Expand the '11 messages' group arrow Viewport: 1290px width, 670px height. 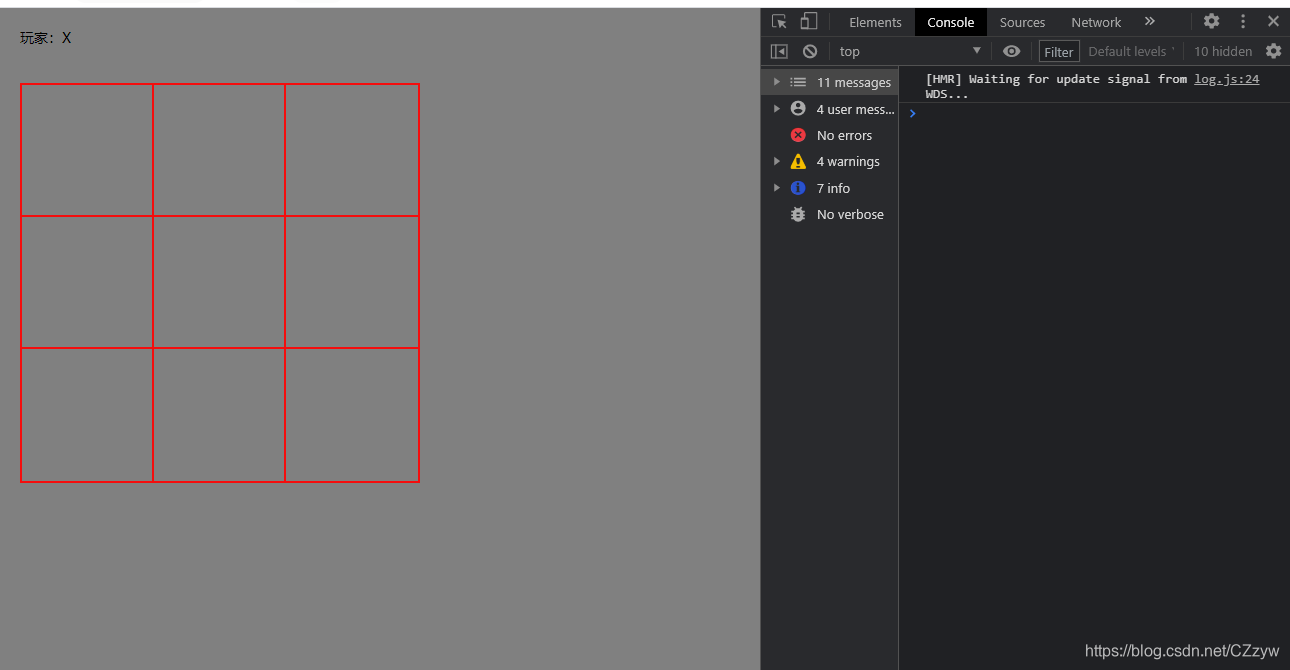click(x=777, y=82)
